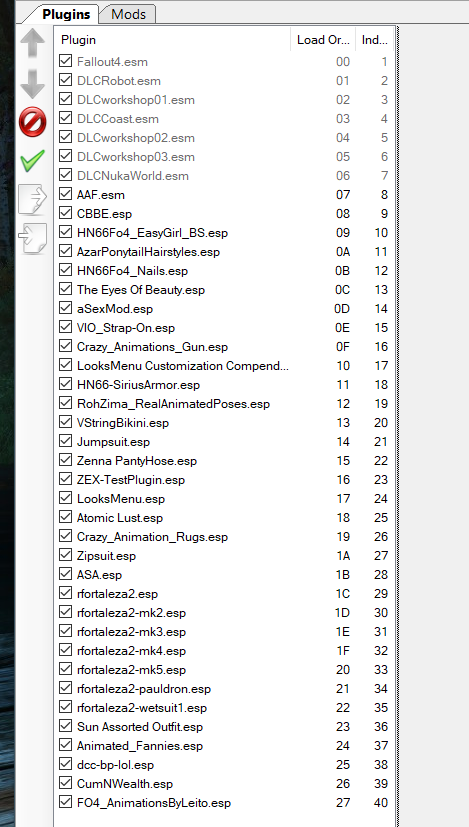Switch to the Plugins tab
The height and width of the screenshot is (827, 469).
point(66,14)
